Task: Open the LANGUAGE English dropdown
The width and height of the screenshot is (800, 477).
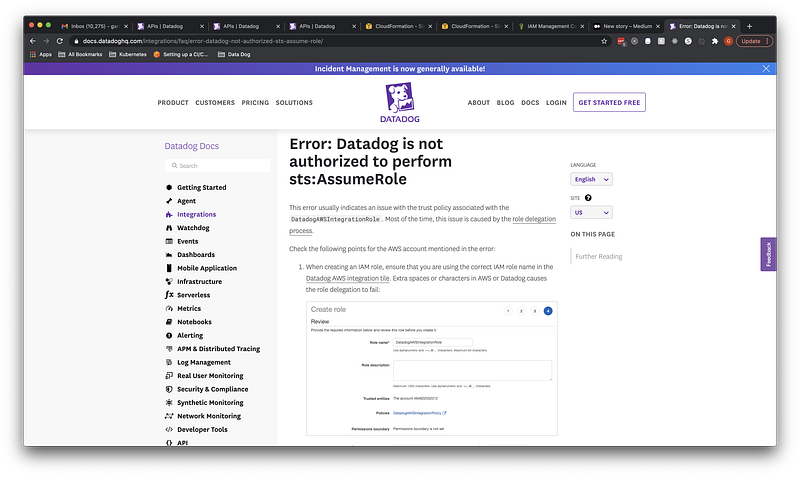Action: [x=591, y=179]
